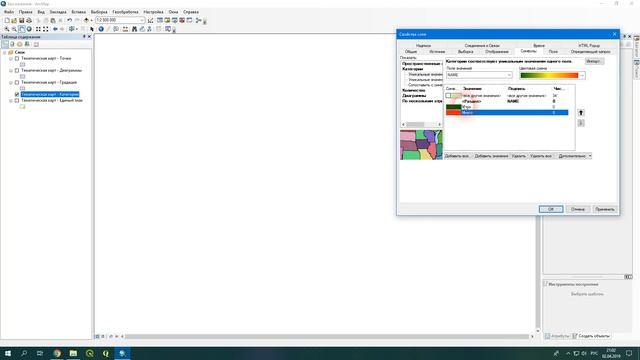Click the List By Source icon
This screenshot has height=360, width=640.
12,44
